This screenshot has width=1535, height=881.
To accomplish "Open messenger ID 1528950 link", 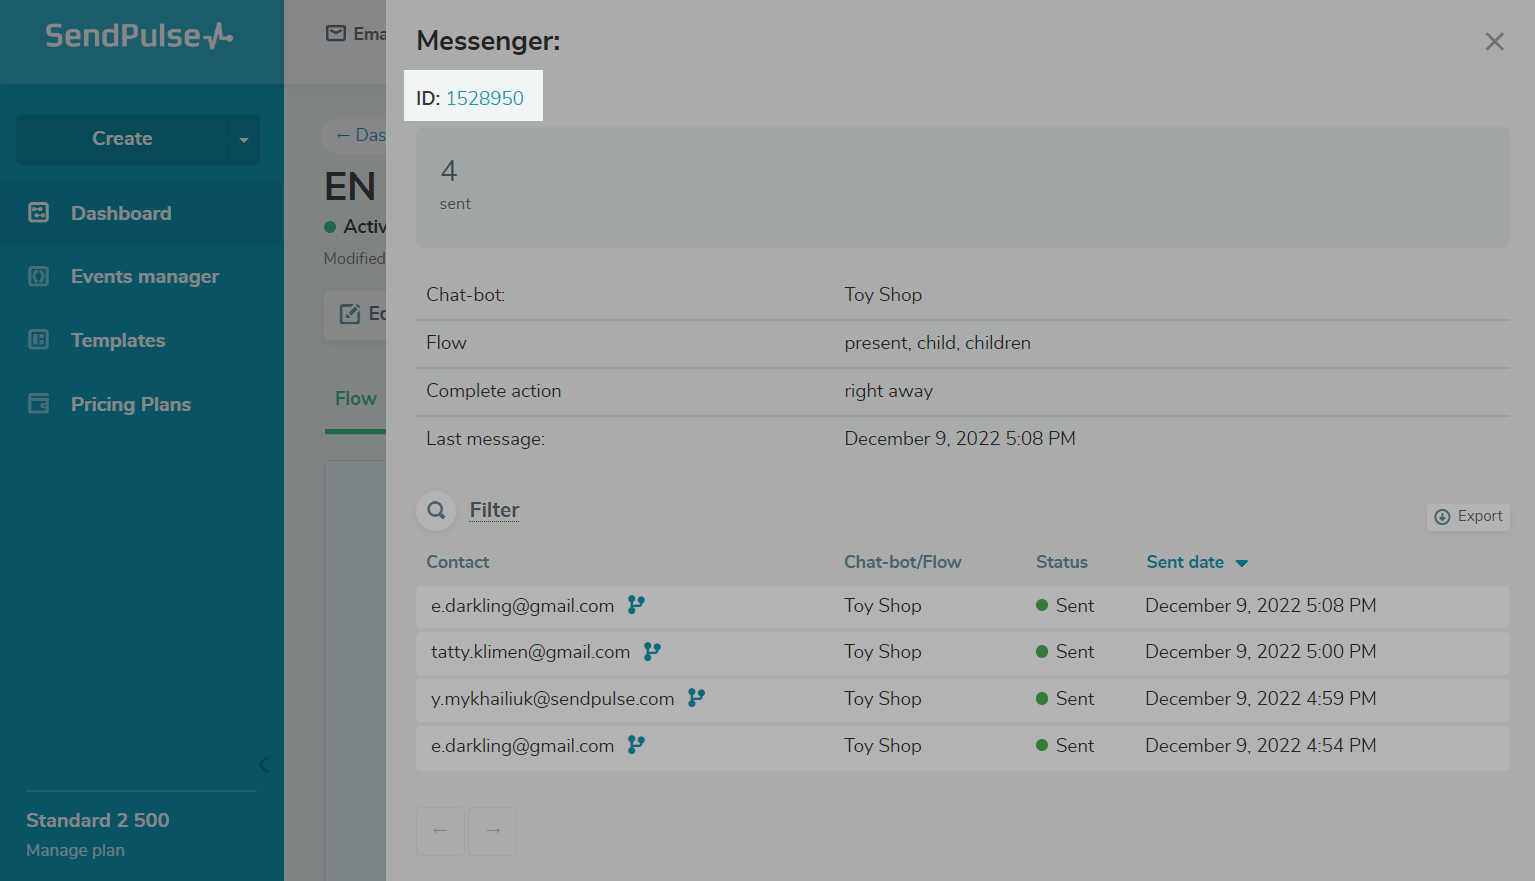I will point(485,98).
